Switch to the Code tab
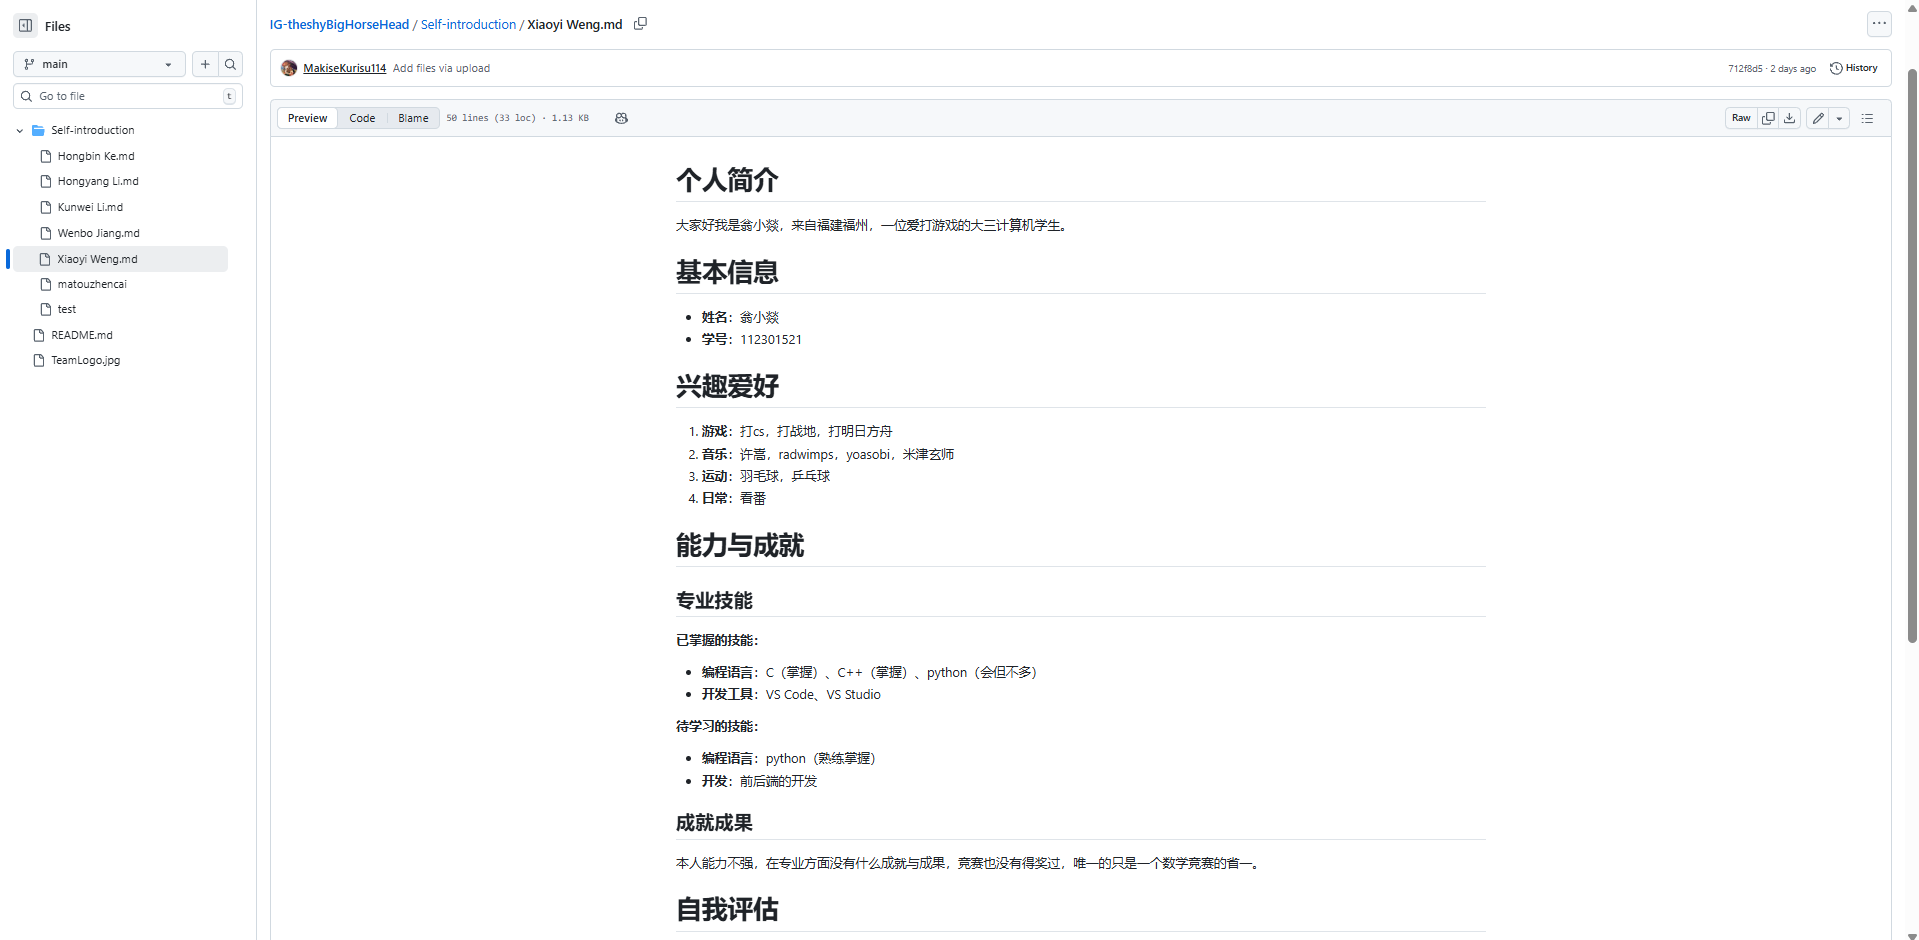Viewport: 1919px width, 940px height. (362, 118)
